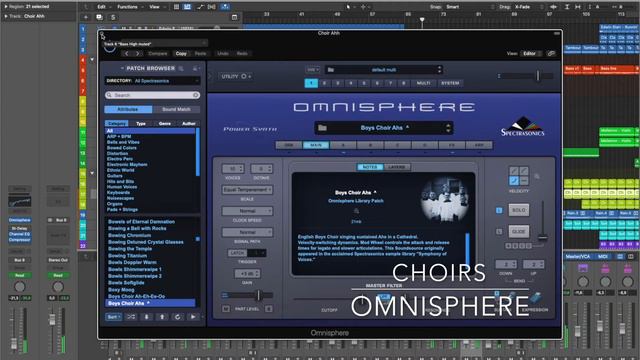Viewport: 640px width, 360px height.
Task: Select the top-right velocity curve preset
Action: (524, 171)
